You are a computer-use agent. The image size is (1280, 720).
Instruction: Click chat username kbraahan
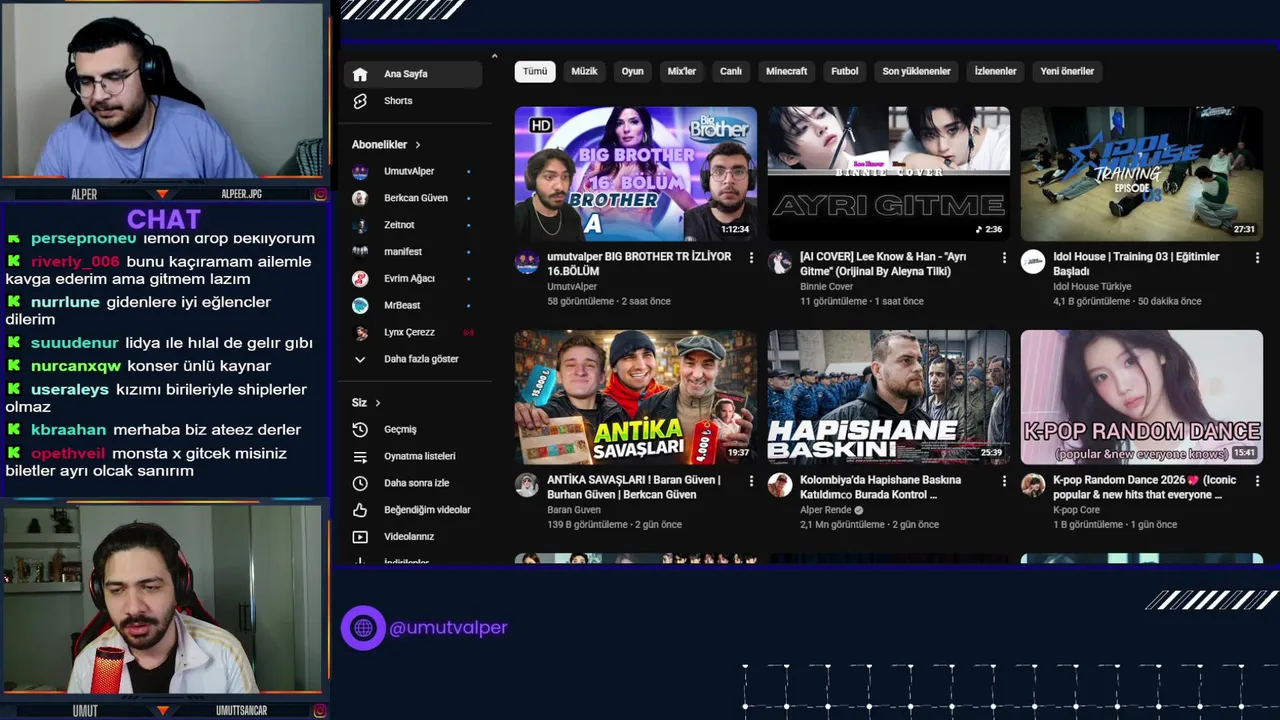pyautogui.click(x=68, y=430)
